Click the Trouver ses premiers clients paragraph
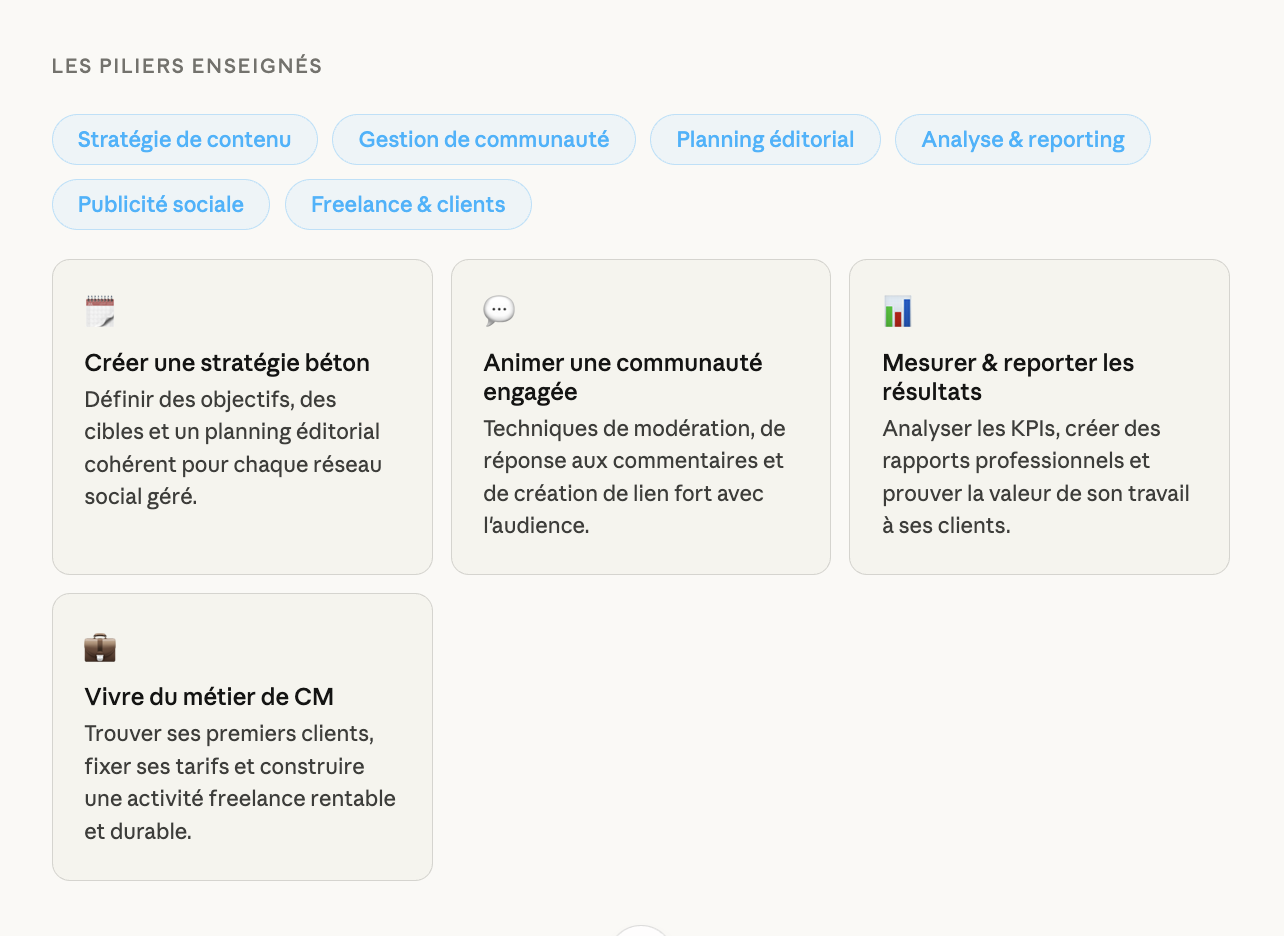The height and width of the screenshot is (936, 1284). 240,782
